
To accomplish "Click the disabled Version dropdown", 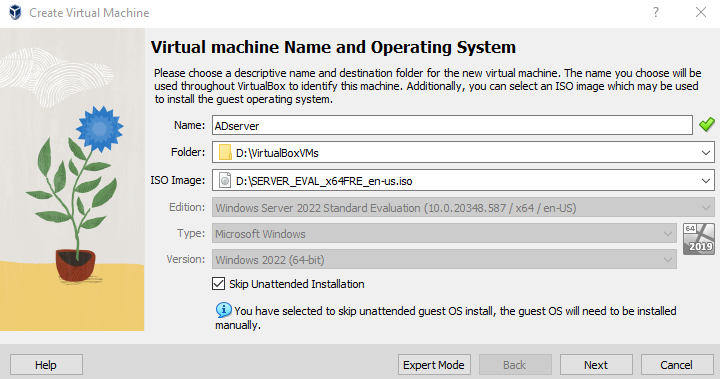I will click(x=444, y=260).
